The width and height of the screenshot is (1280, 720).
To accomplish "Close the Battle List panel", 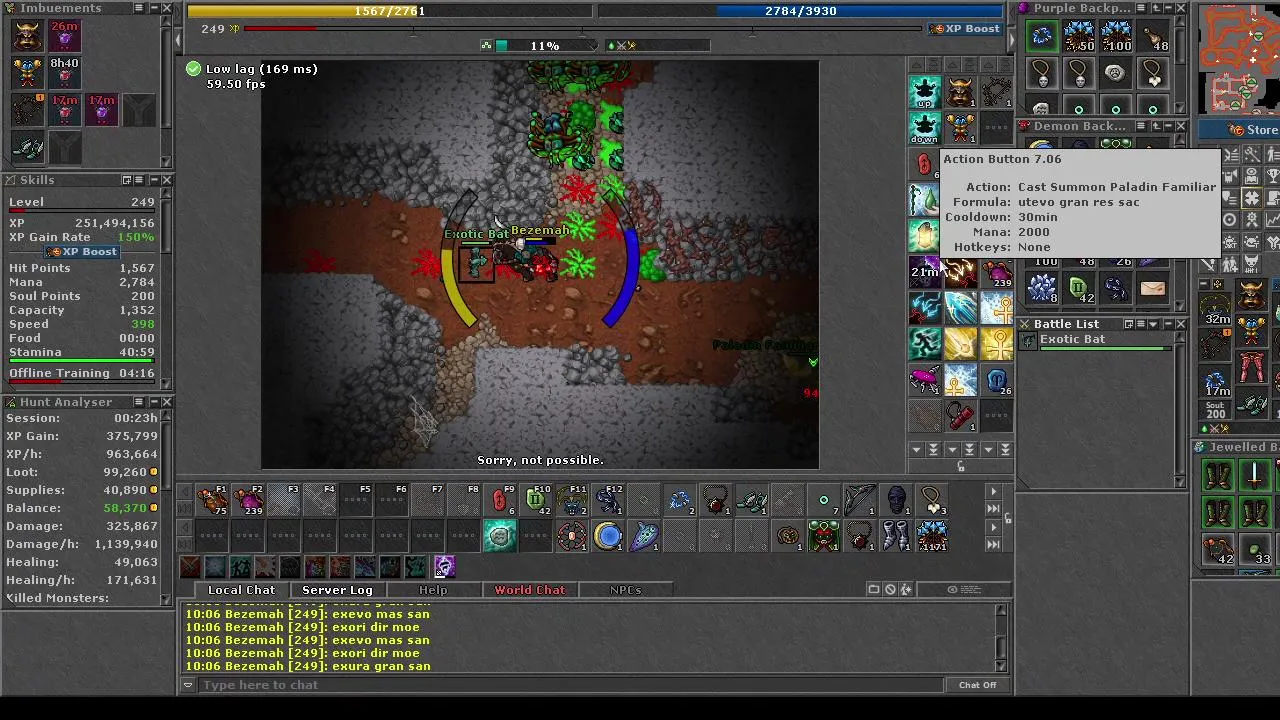I will coord(1181,324).
